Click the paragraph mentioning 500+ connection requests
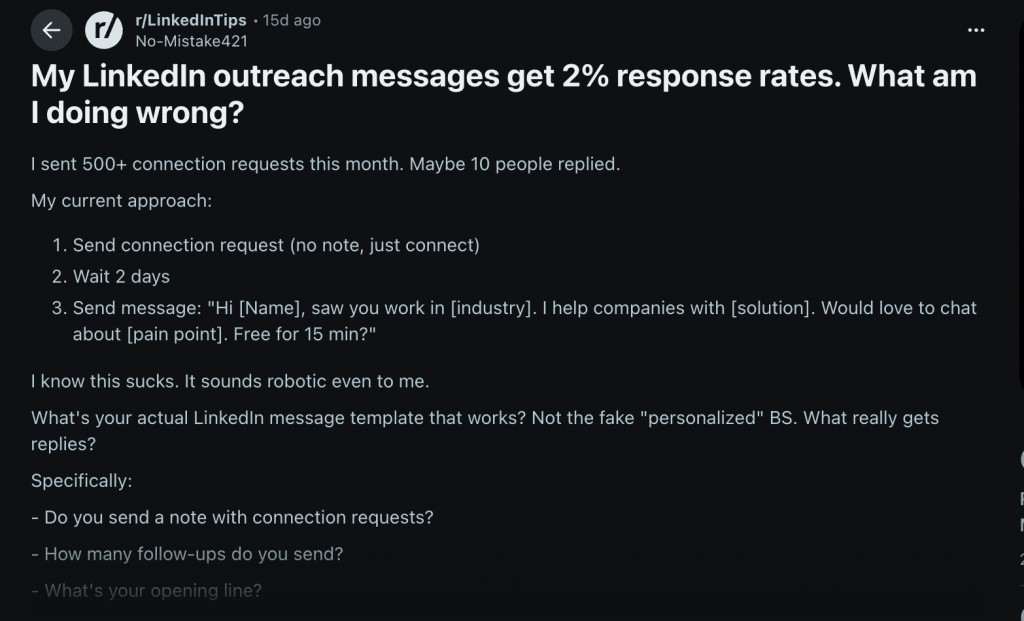Viewport: 1024px width, 621px height. coord(325,163)
